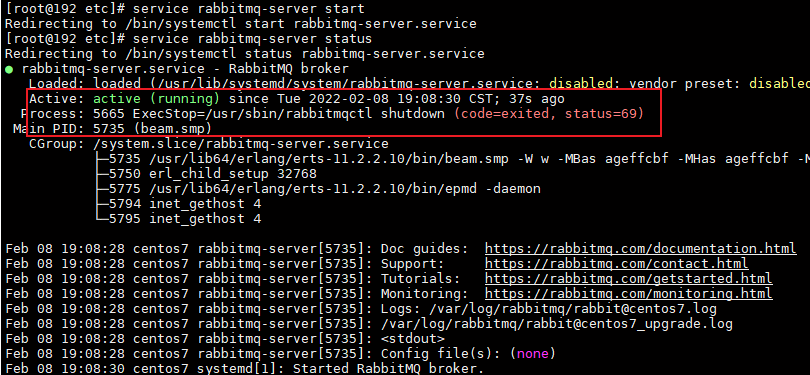
Task: Select the '5794 inet_gethost 4' row
Action: coord(178,204)
